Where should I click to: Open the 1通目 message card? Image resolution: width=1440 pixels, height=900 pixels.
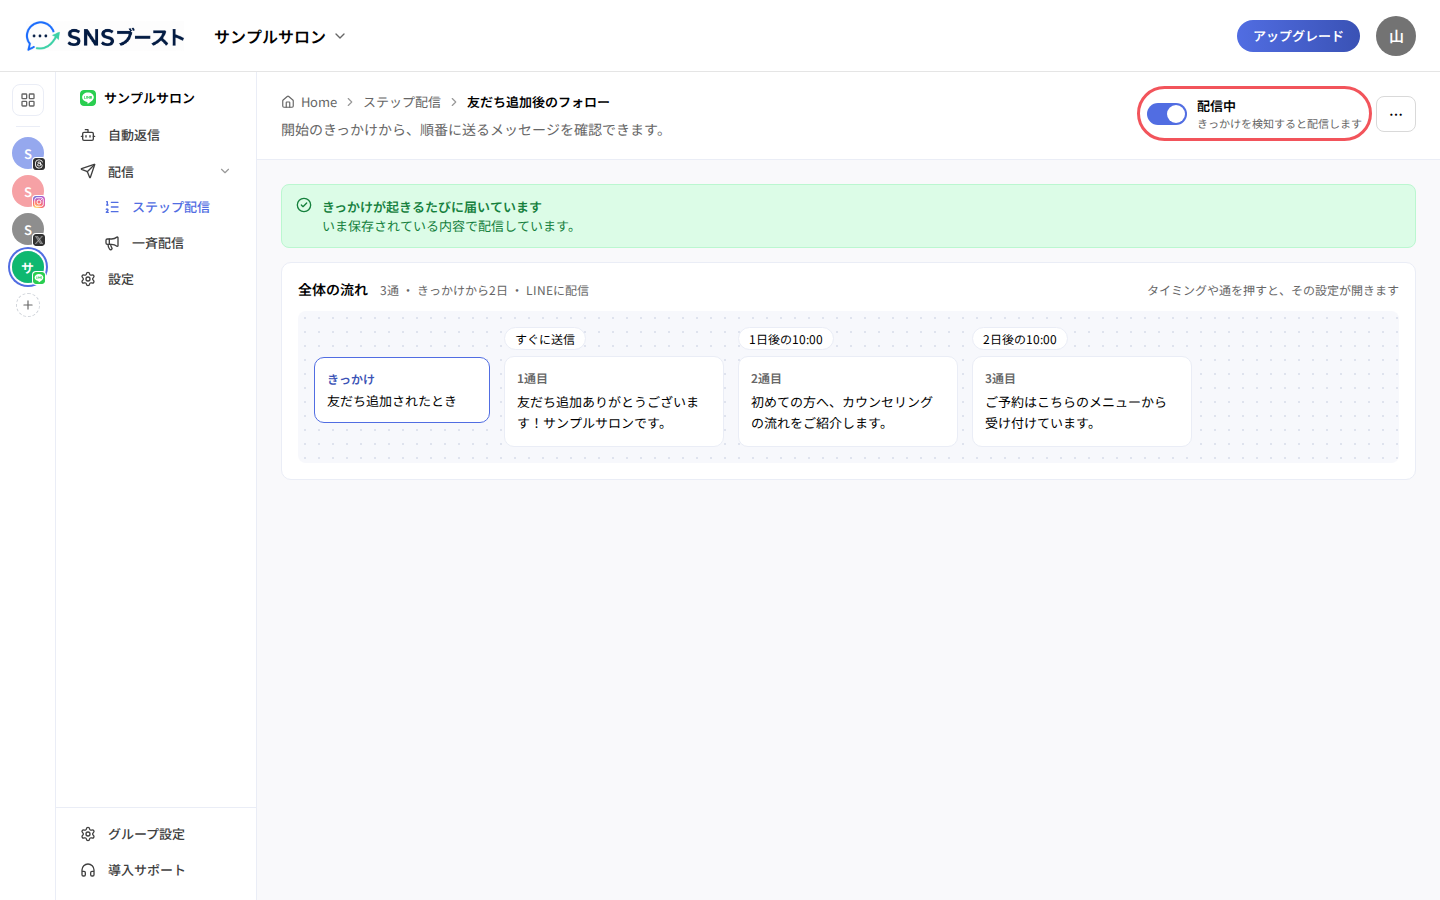[x=614, y=401]
